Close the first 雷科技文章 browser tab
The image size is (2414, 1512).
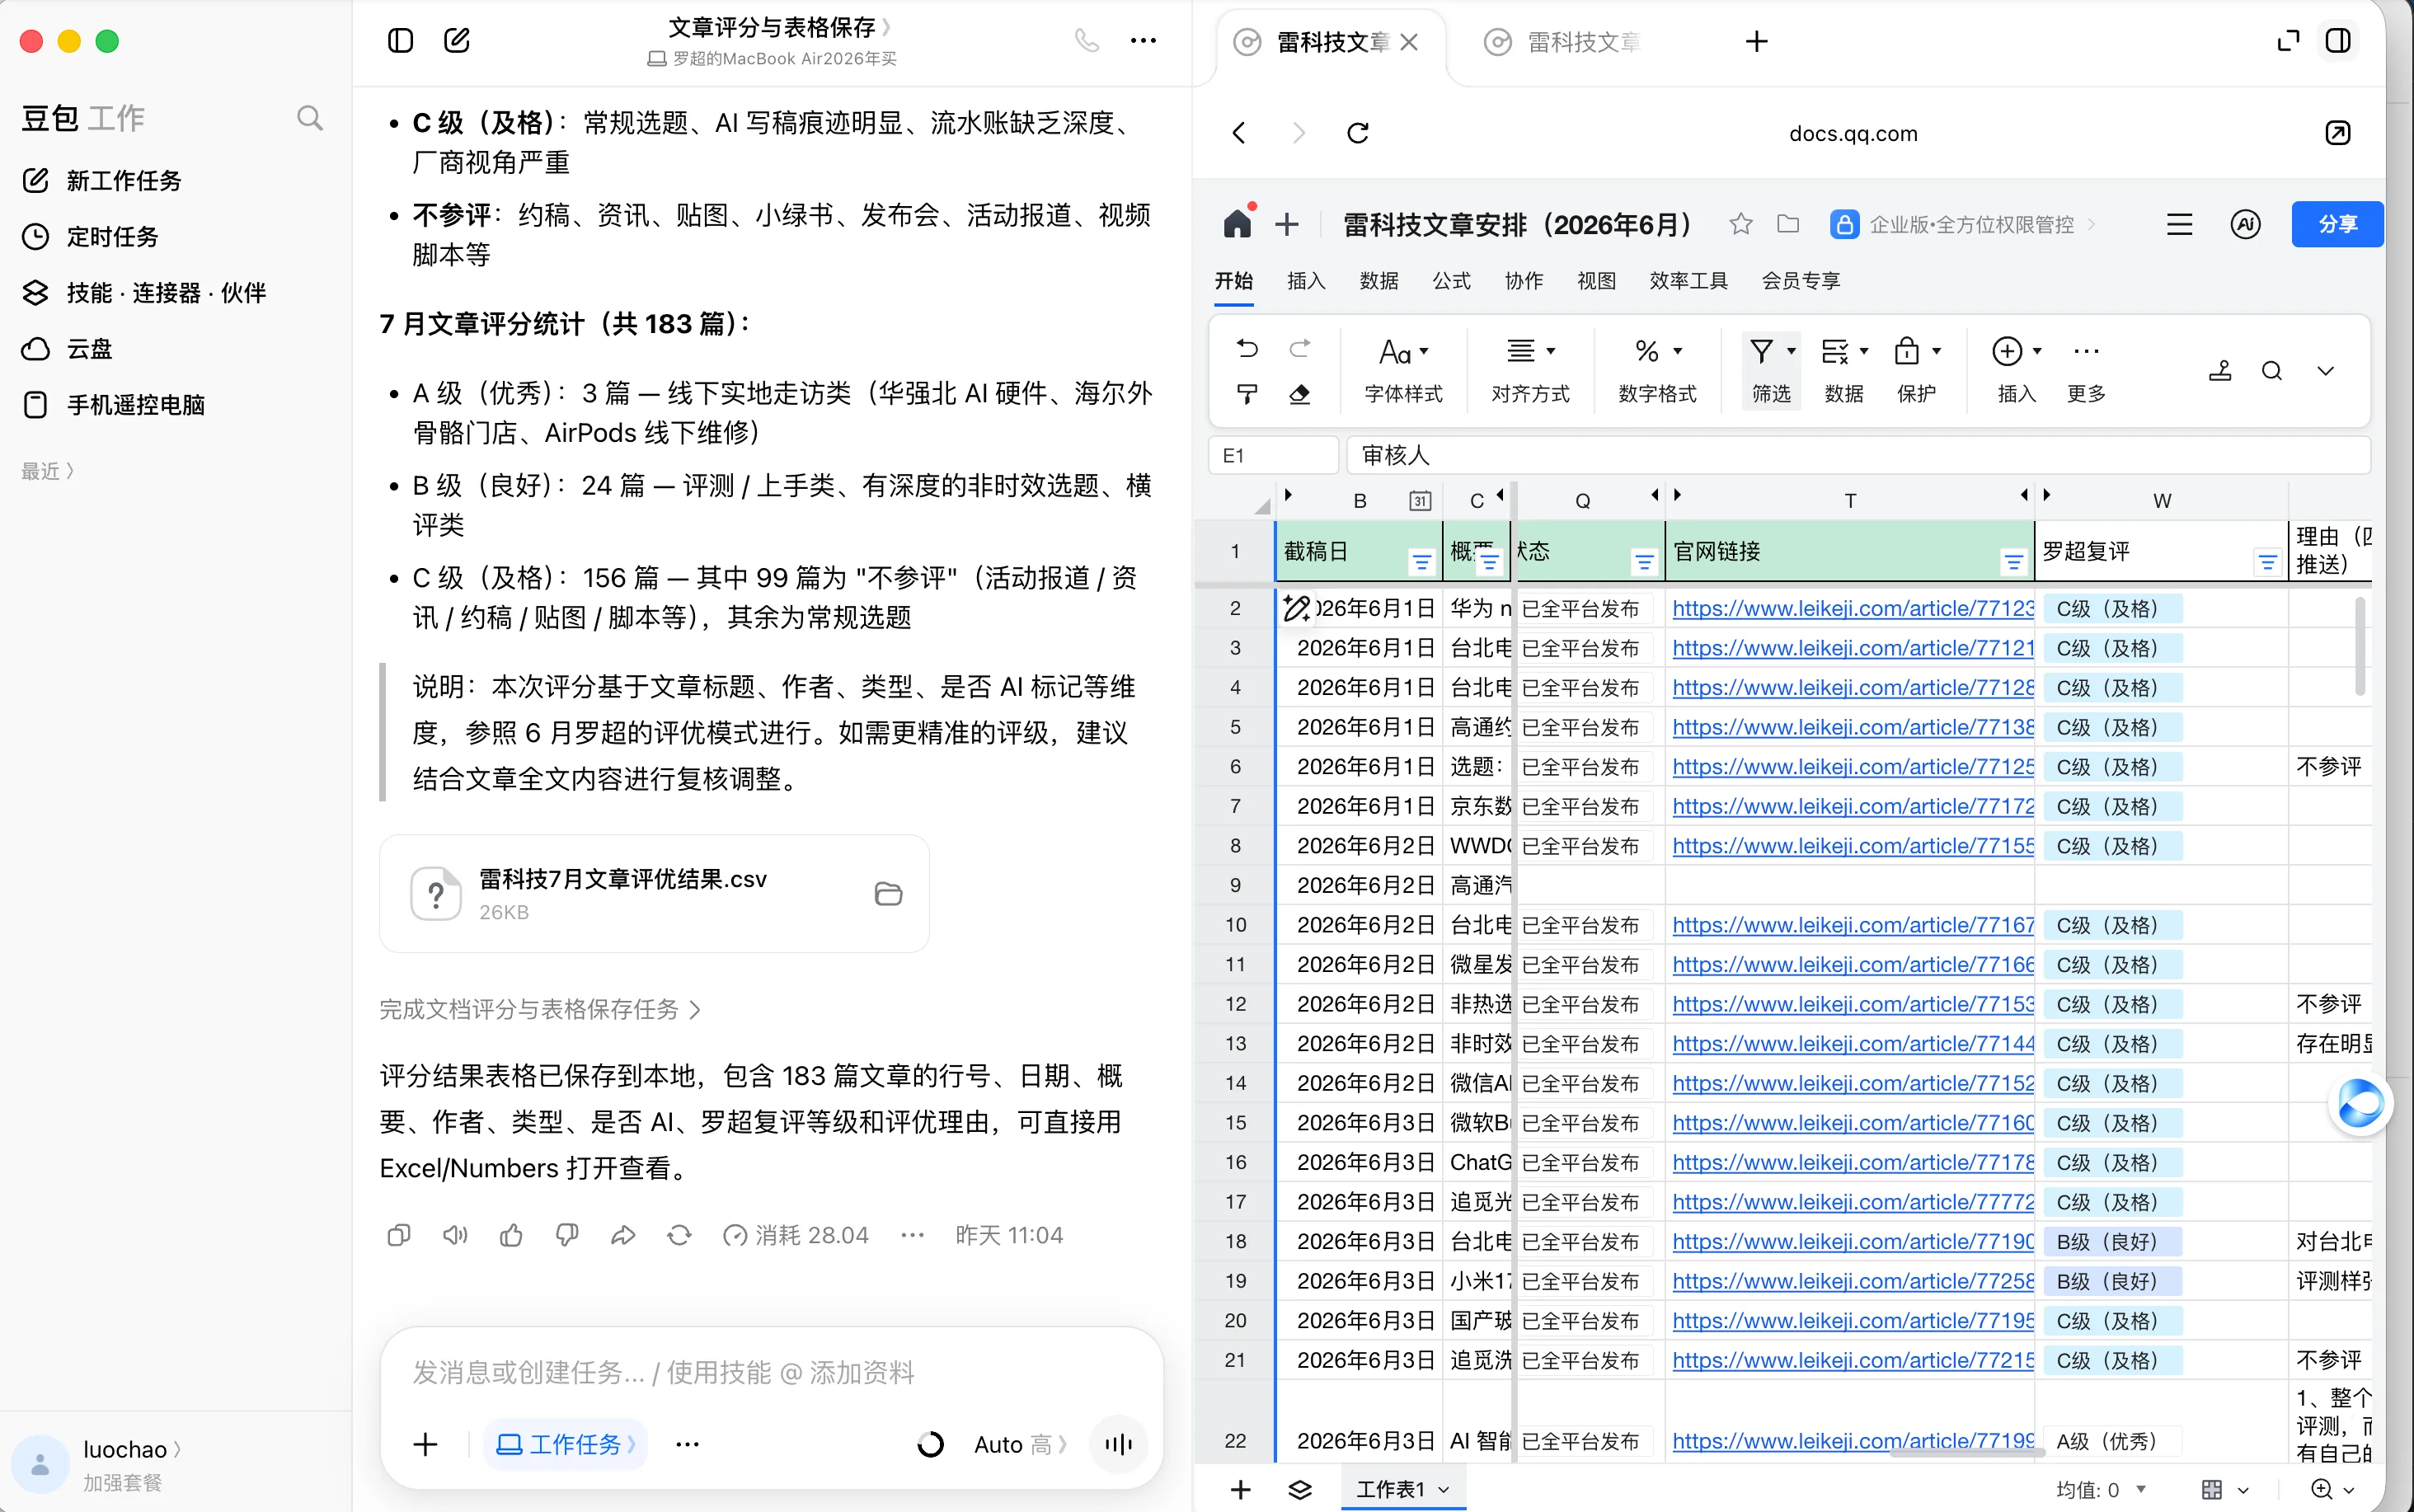1409,42
